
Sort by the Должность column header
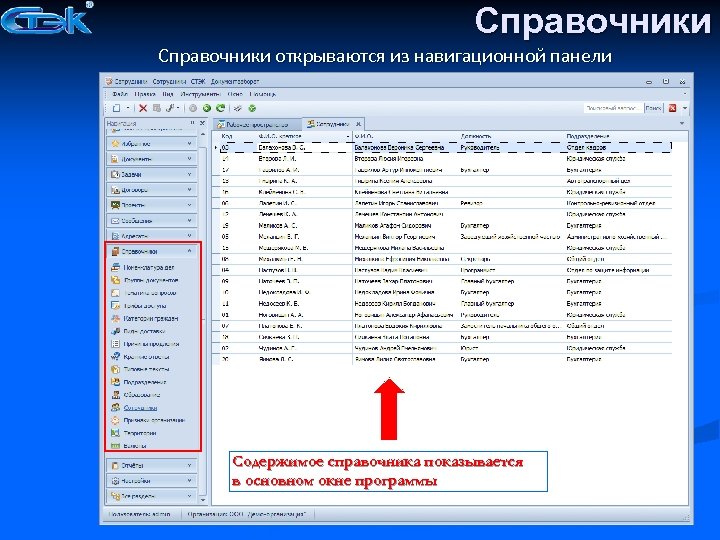512,136
